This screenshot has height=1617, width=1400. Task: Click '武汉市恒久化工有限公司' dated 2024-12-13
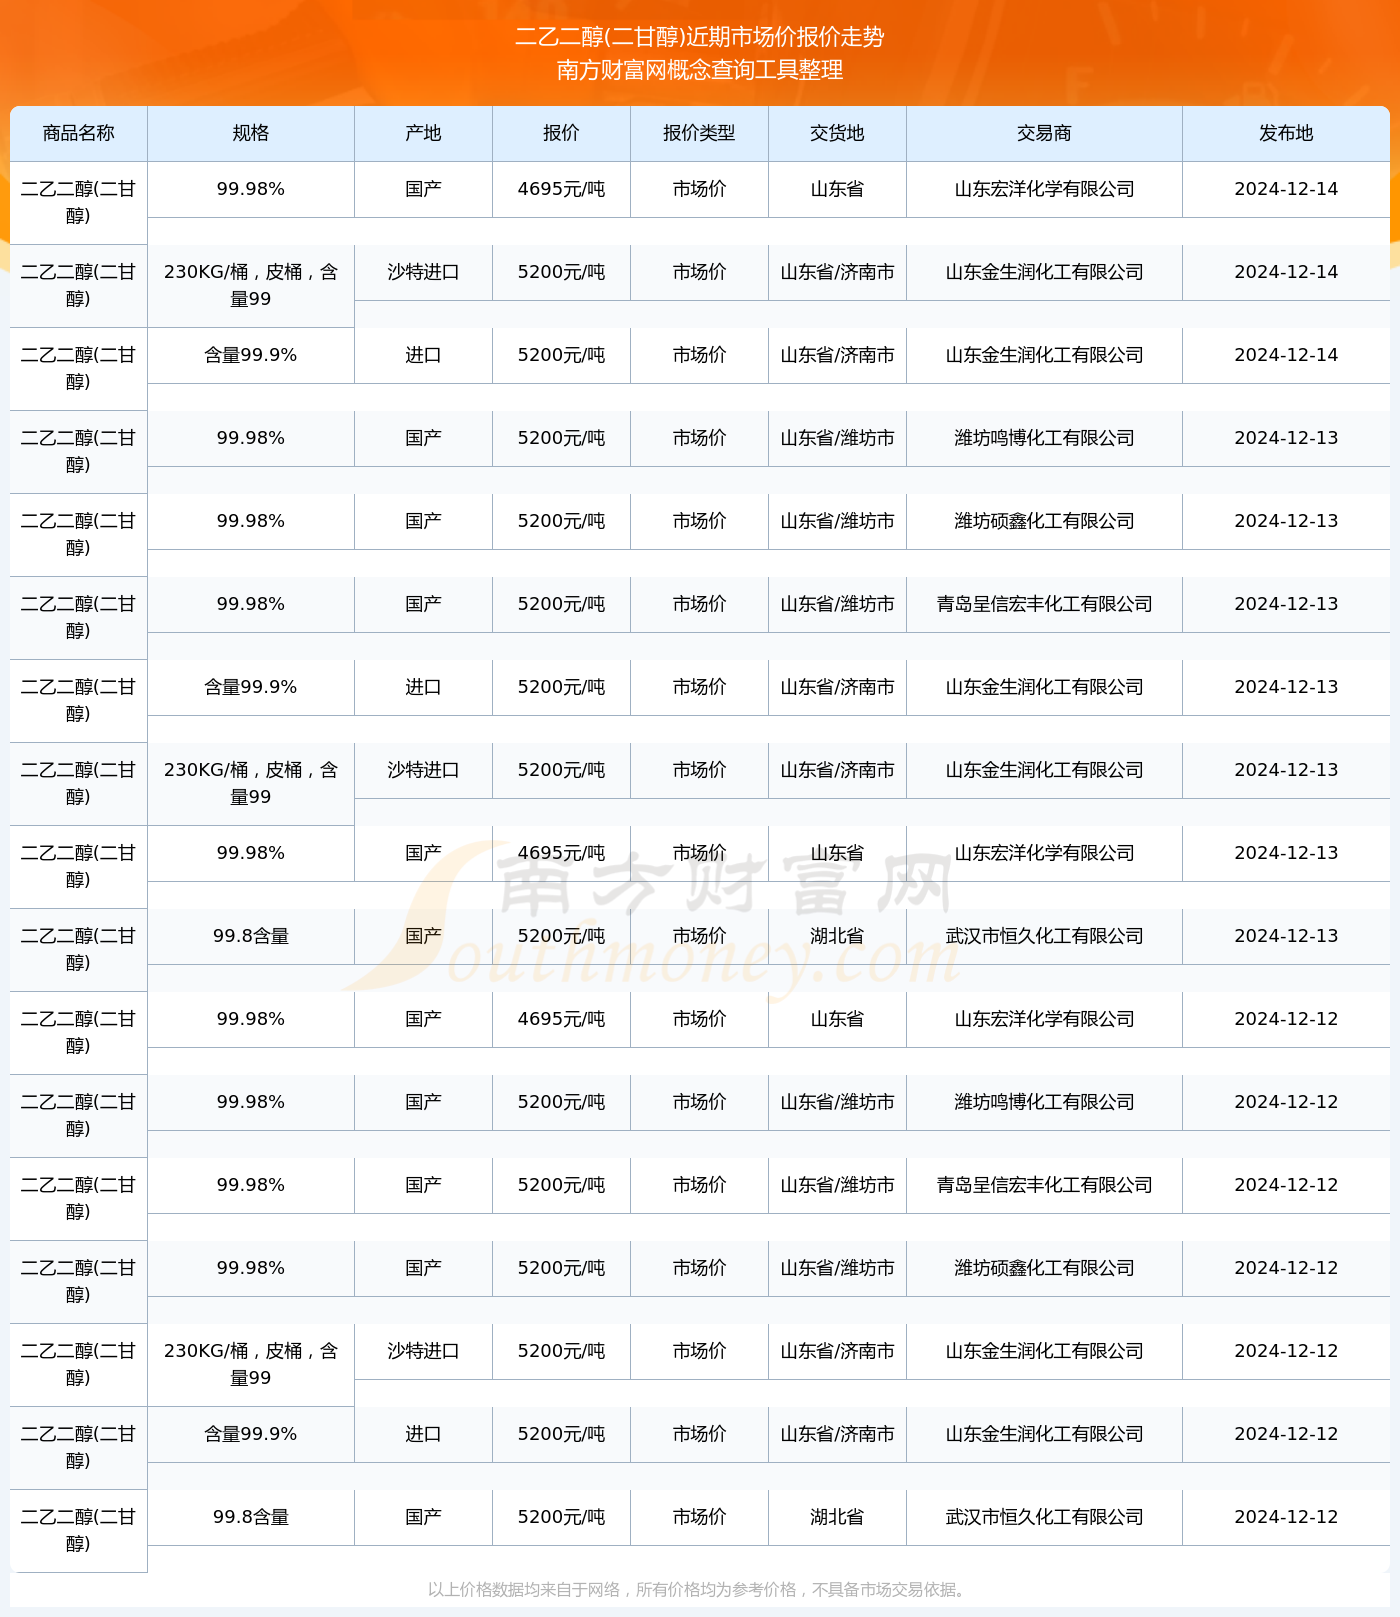(x=1045, y=936)
